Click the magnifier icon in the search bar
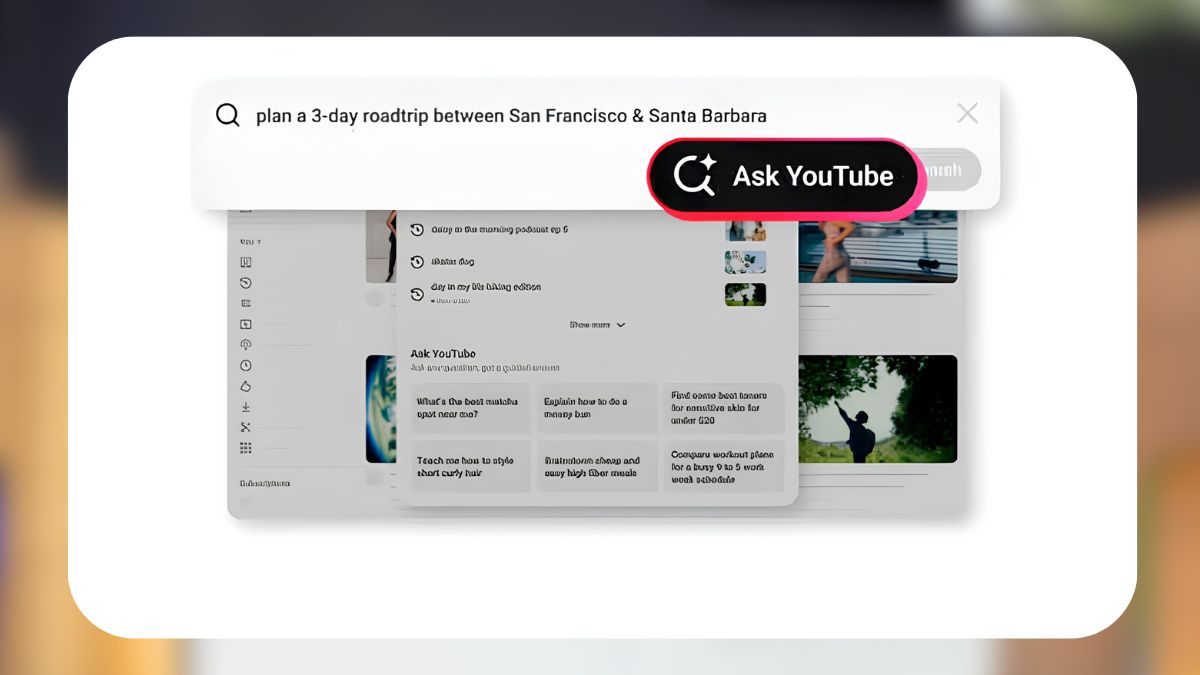This screenshot has height=675, width=1200. 228,115
